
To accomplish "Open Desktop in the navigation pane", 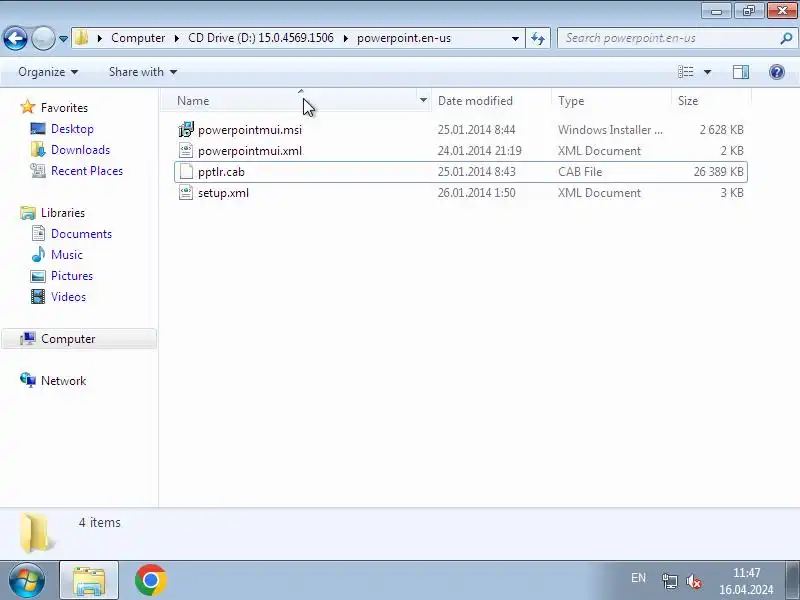I will click(x=72, y=129).
